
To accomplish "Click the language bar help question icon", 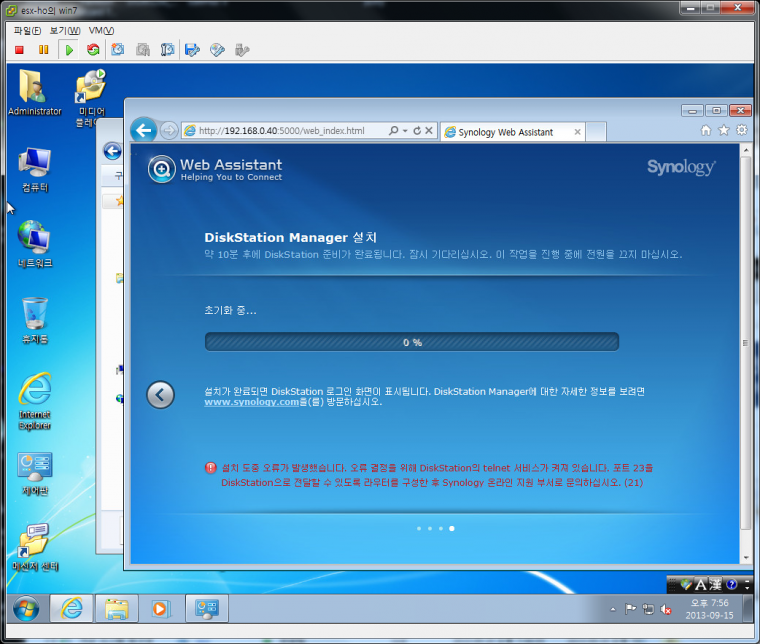I will [732, 584].
